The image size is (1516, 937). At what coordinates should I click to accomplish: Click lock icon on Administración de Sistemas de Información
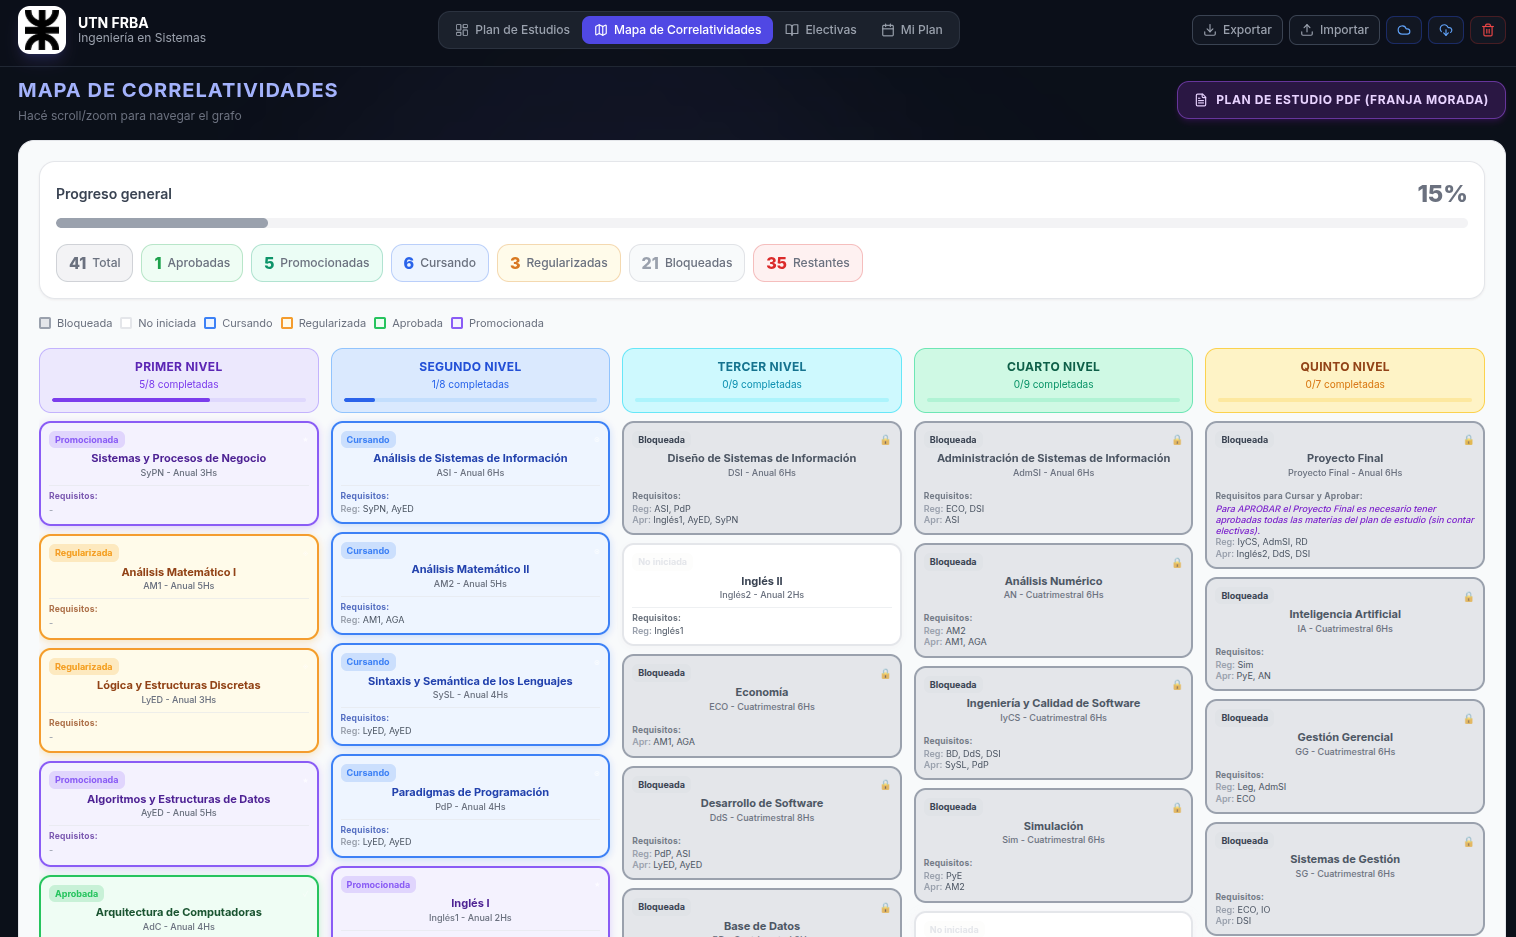1177,440
